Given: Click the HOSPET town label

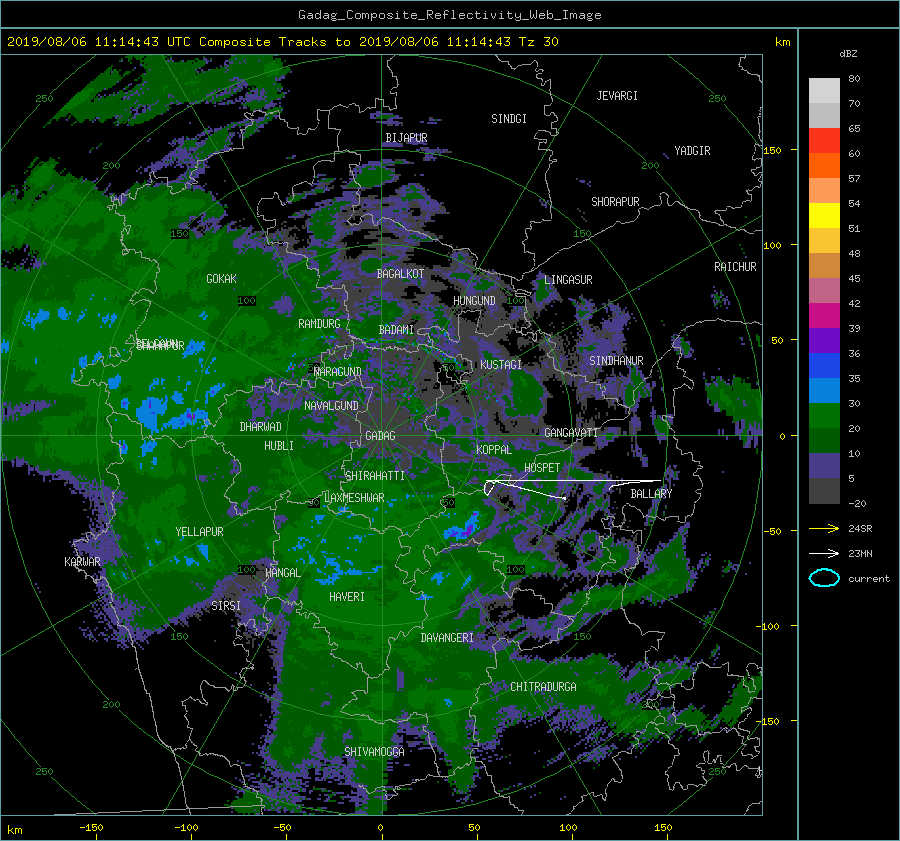Looking at the screenshot, I should [542, 468].
